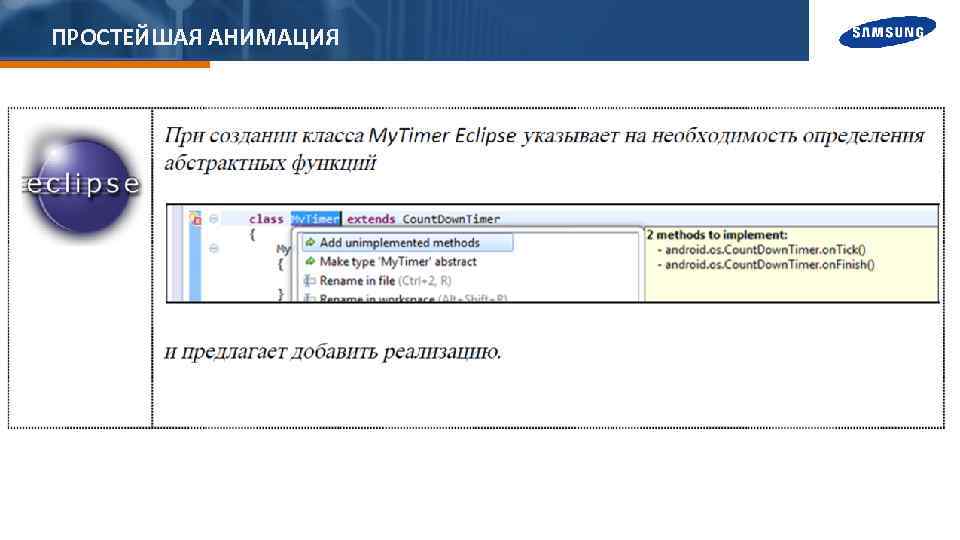The height and width of the screenshot is (540, 960).
Task: Click green icon beside 'Add unimplemented methods'
Action: coord(310,242)
